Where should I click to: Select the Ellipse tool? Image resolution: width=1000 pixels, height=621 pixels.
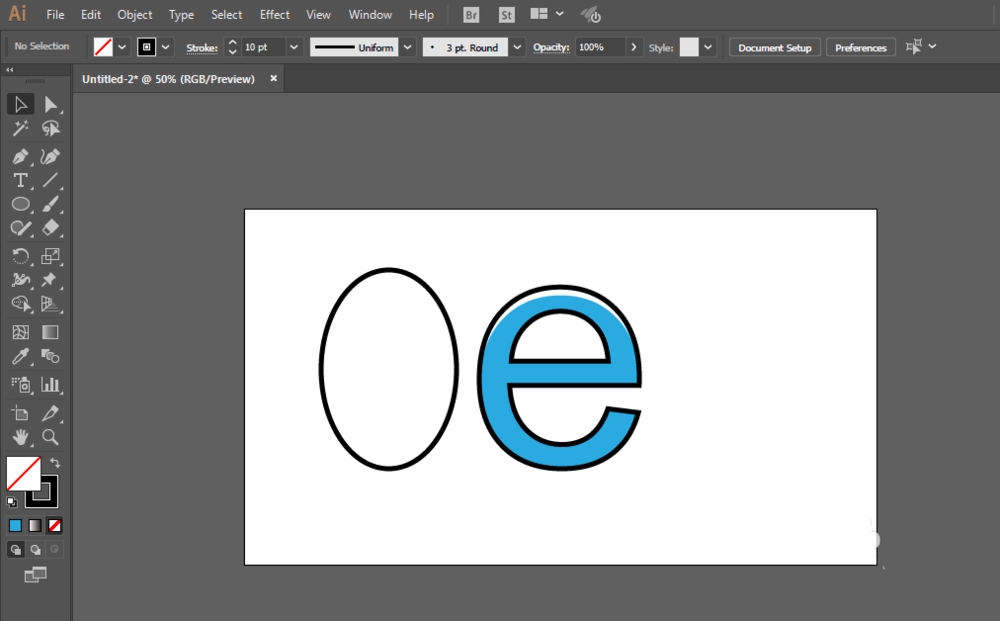click(x=20, y=204)
